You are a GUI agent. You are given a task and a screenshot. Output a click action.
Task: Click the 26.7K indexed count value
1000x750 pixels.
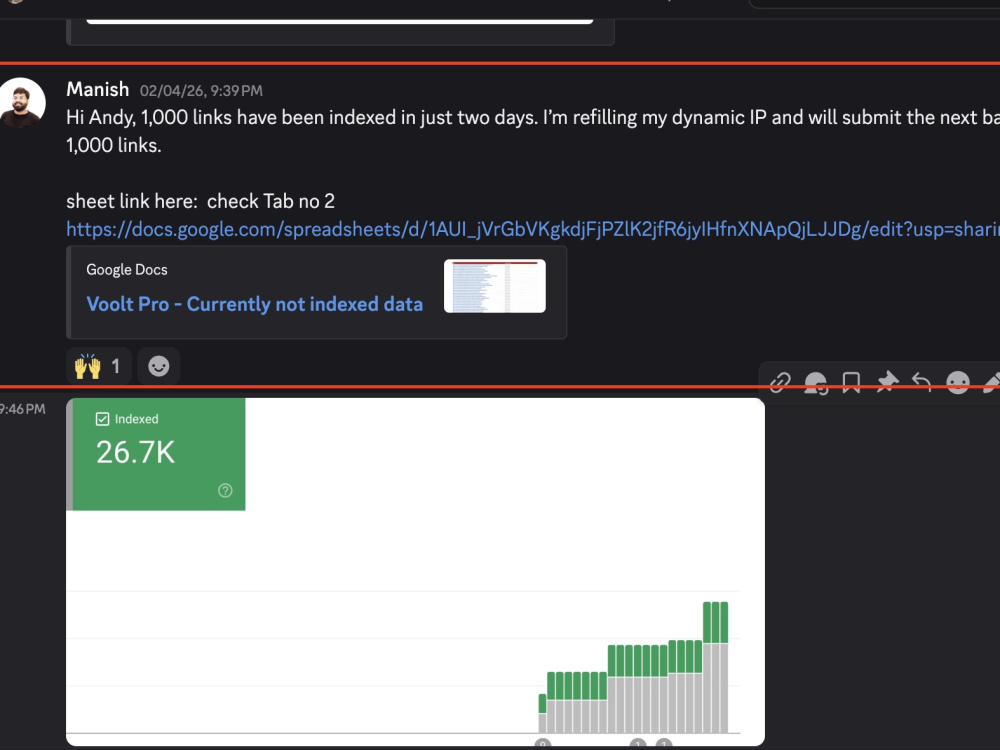pyautogui.click(x=135, y=452)
